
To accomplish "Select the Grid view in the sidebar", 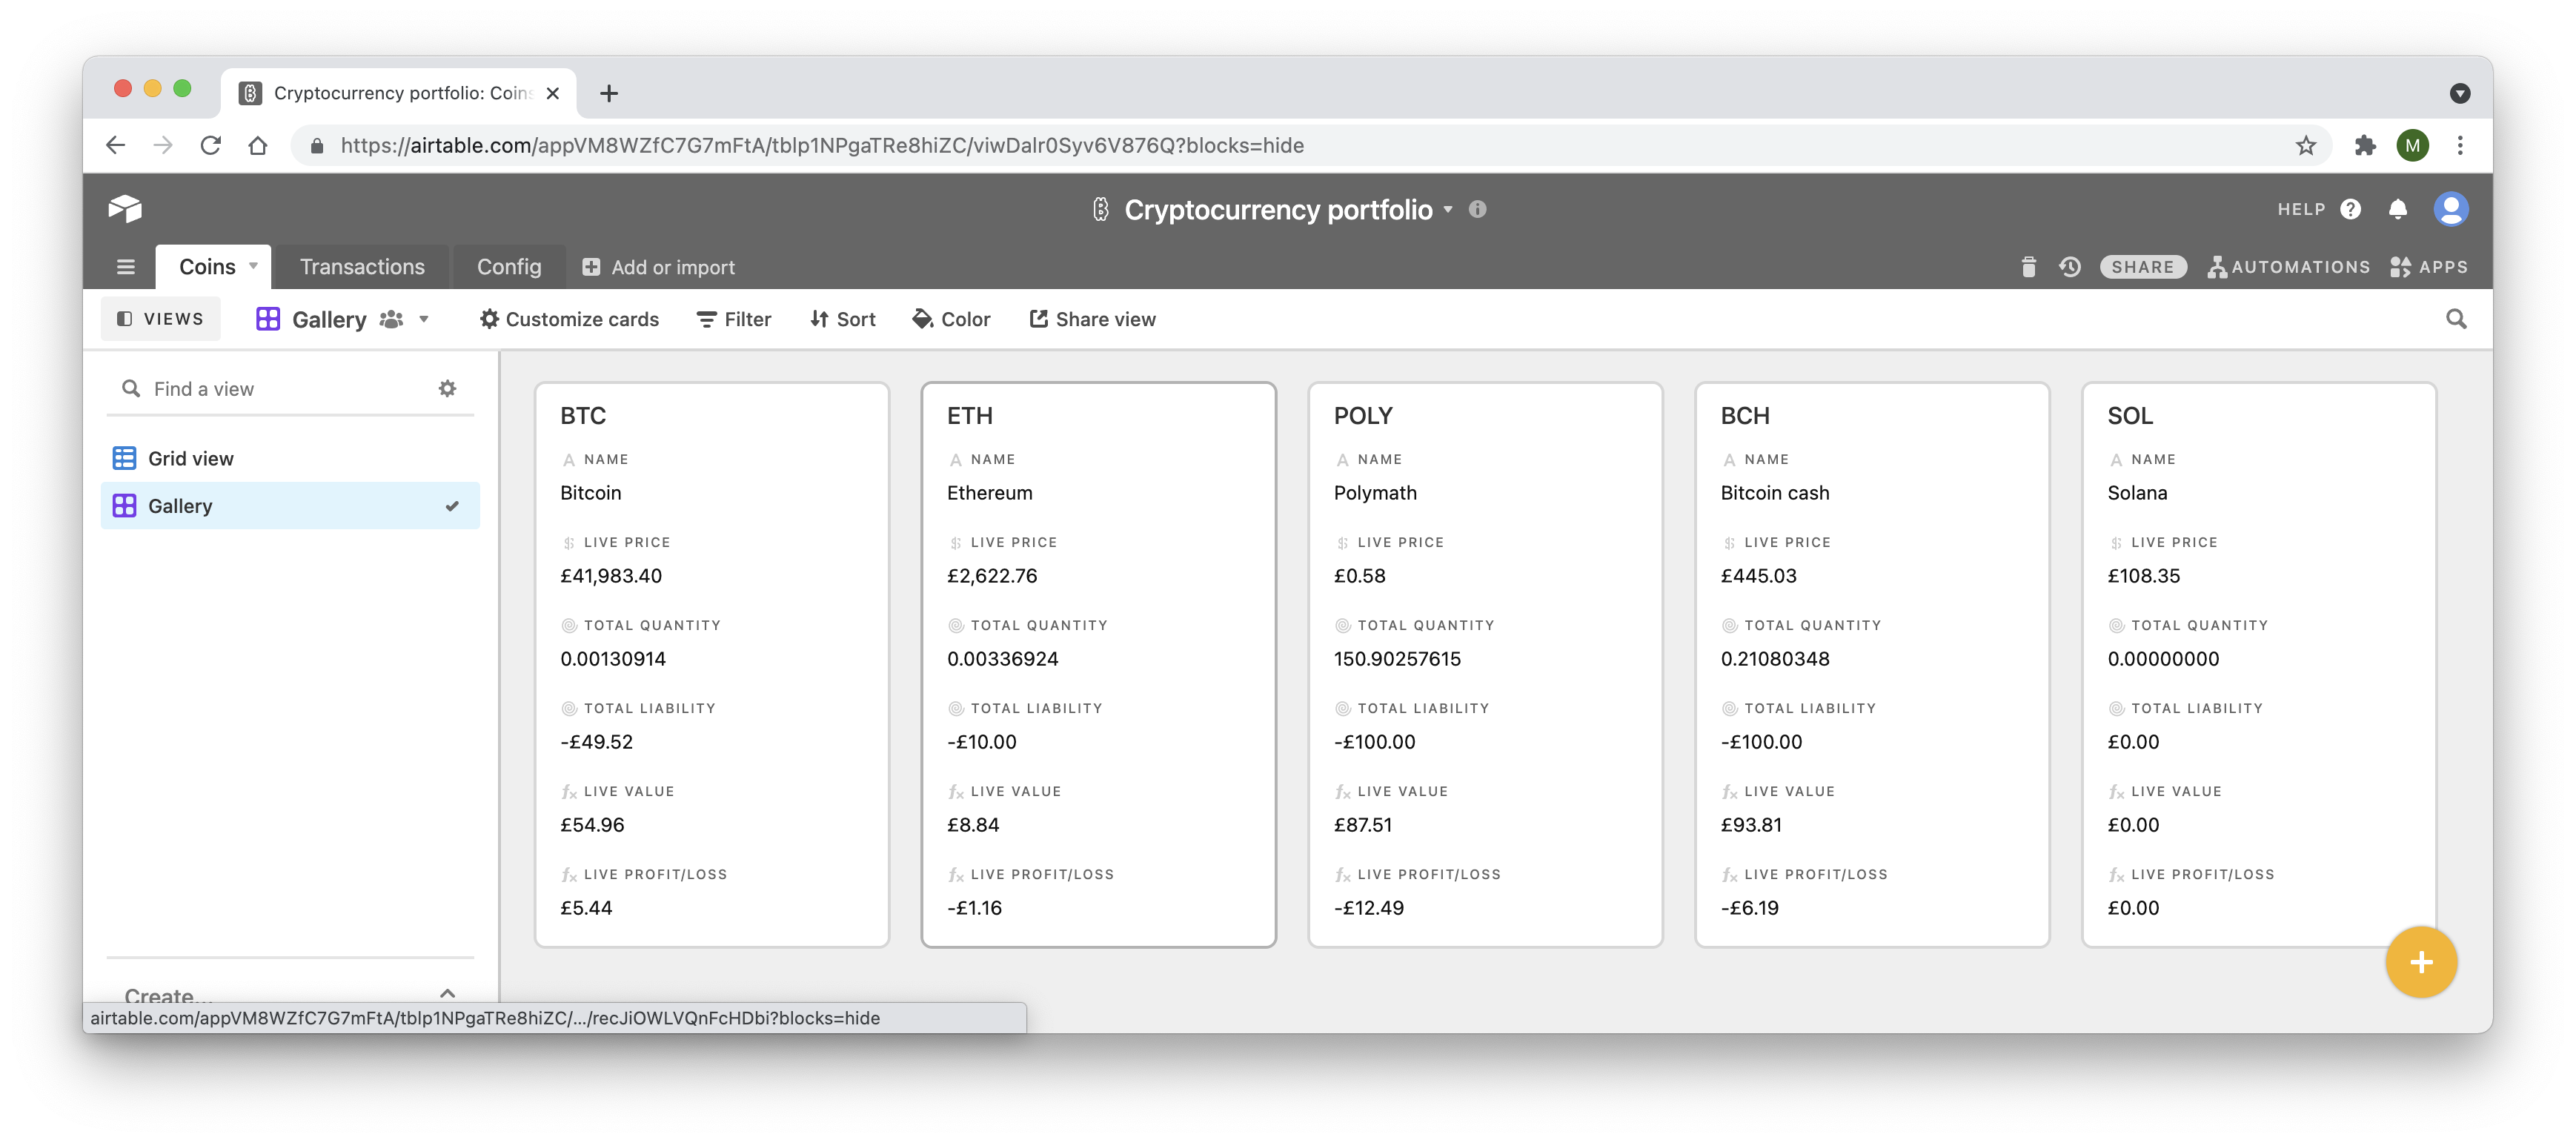I will click(192, 457).
